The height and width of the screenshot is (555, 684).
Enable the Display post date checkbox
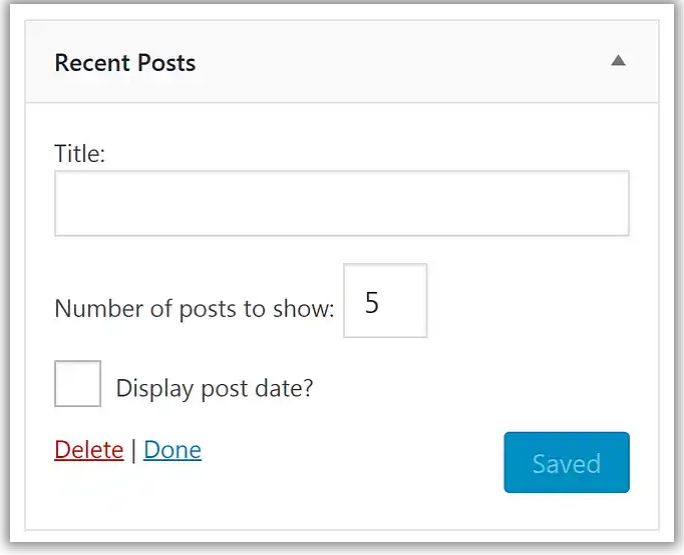pos(78,384)
